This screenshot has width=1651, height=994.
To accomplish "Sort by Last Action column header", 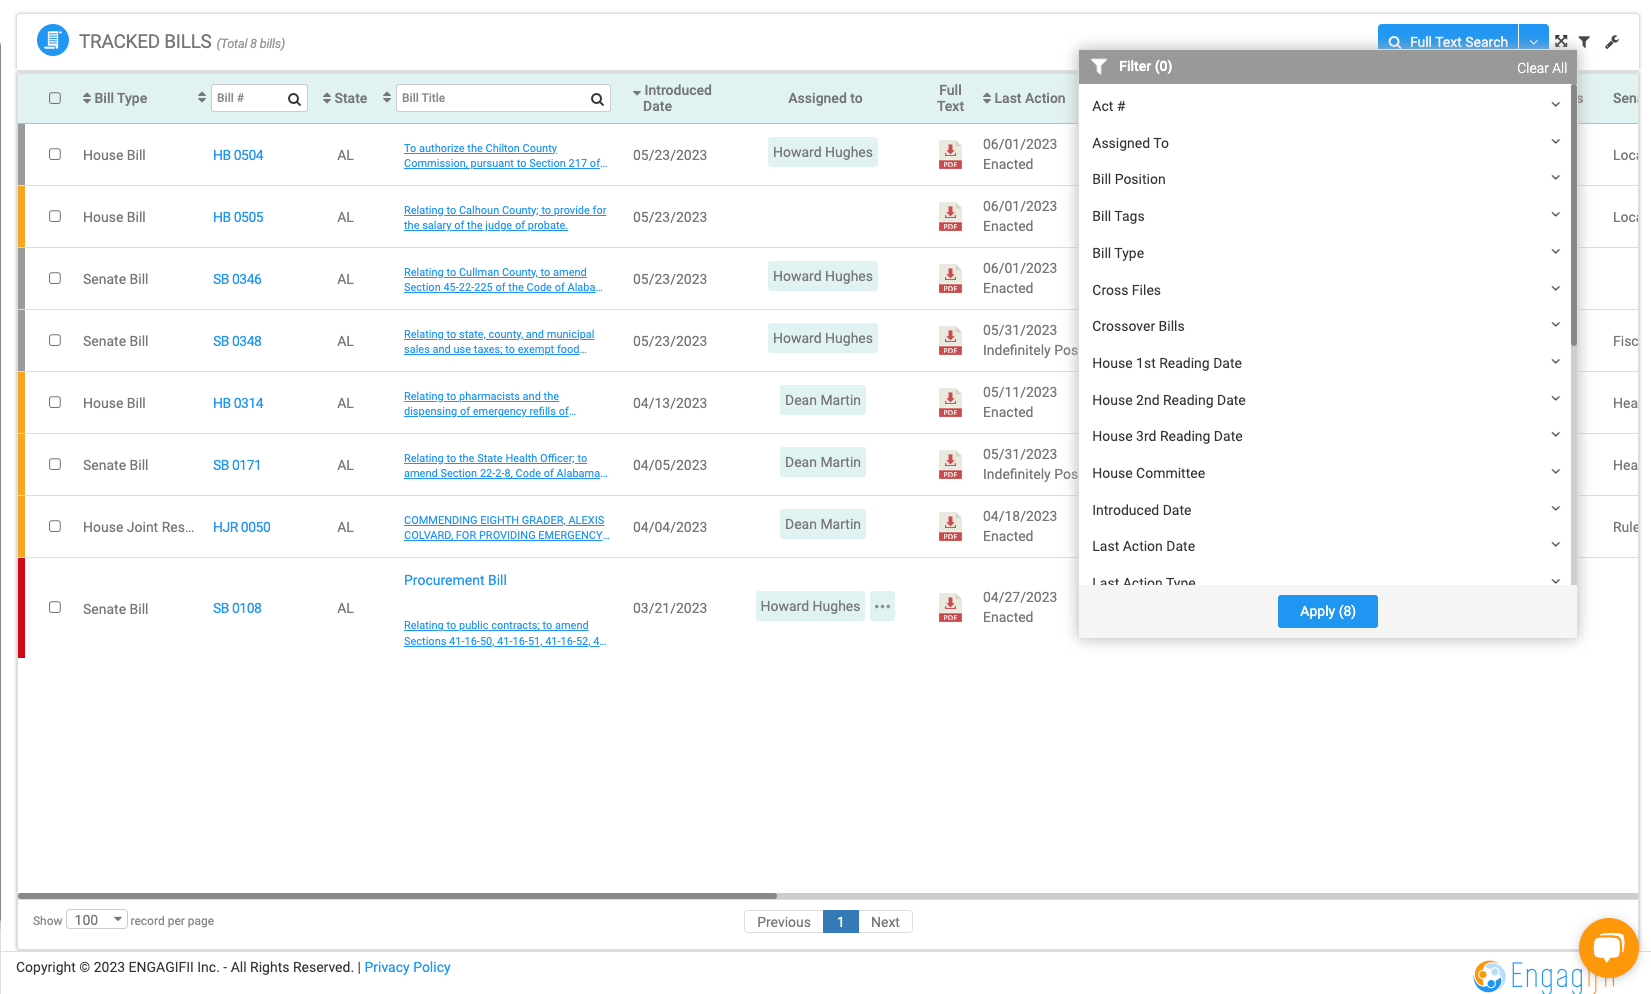I will [1024, 98].
